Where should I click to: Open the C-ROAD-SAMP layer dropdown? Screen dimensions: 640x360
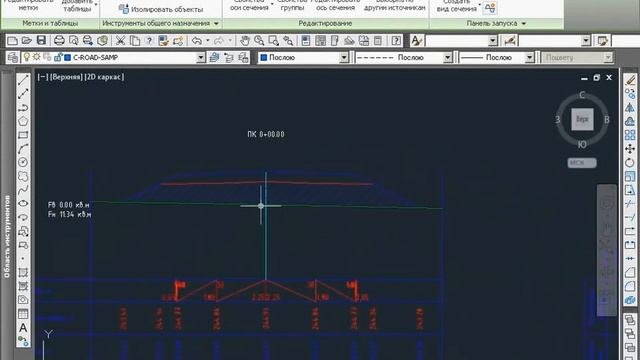point(200,58)
